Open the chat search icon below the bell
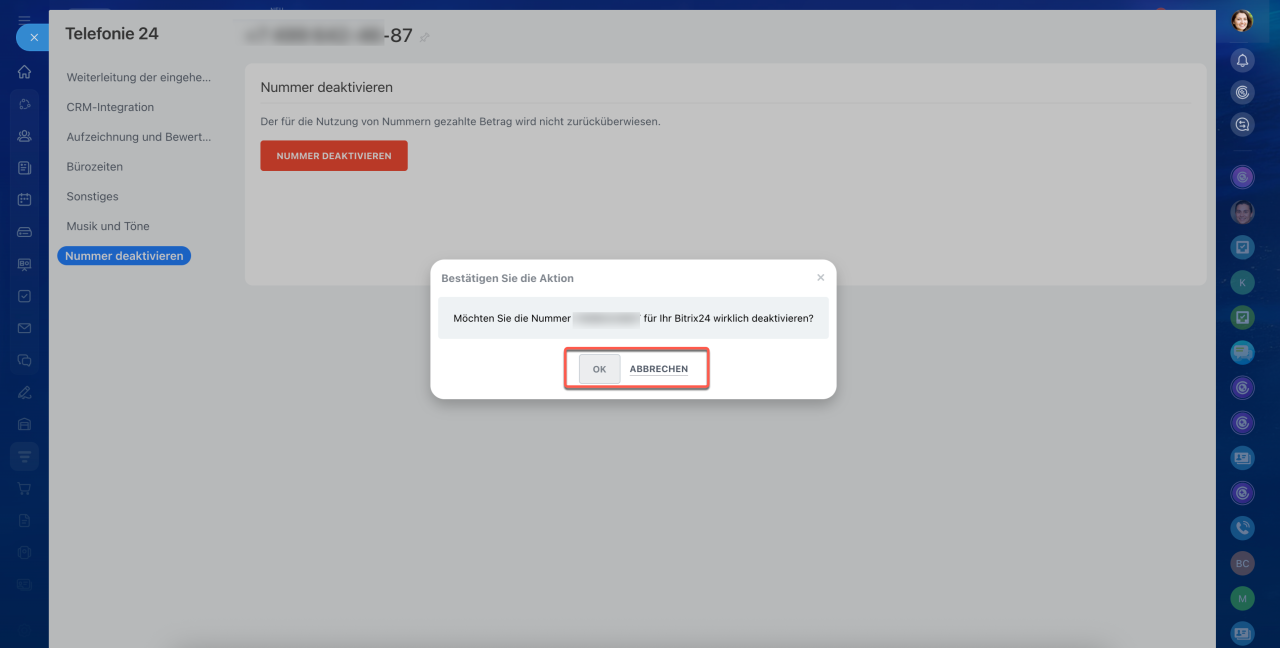 [x=1242, y=125]
